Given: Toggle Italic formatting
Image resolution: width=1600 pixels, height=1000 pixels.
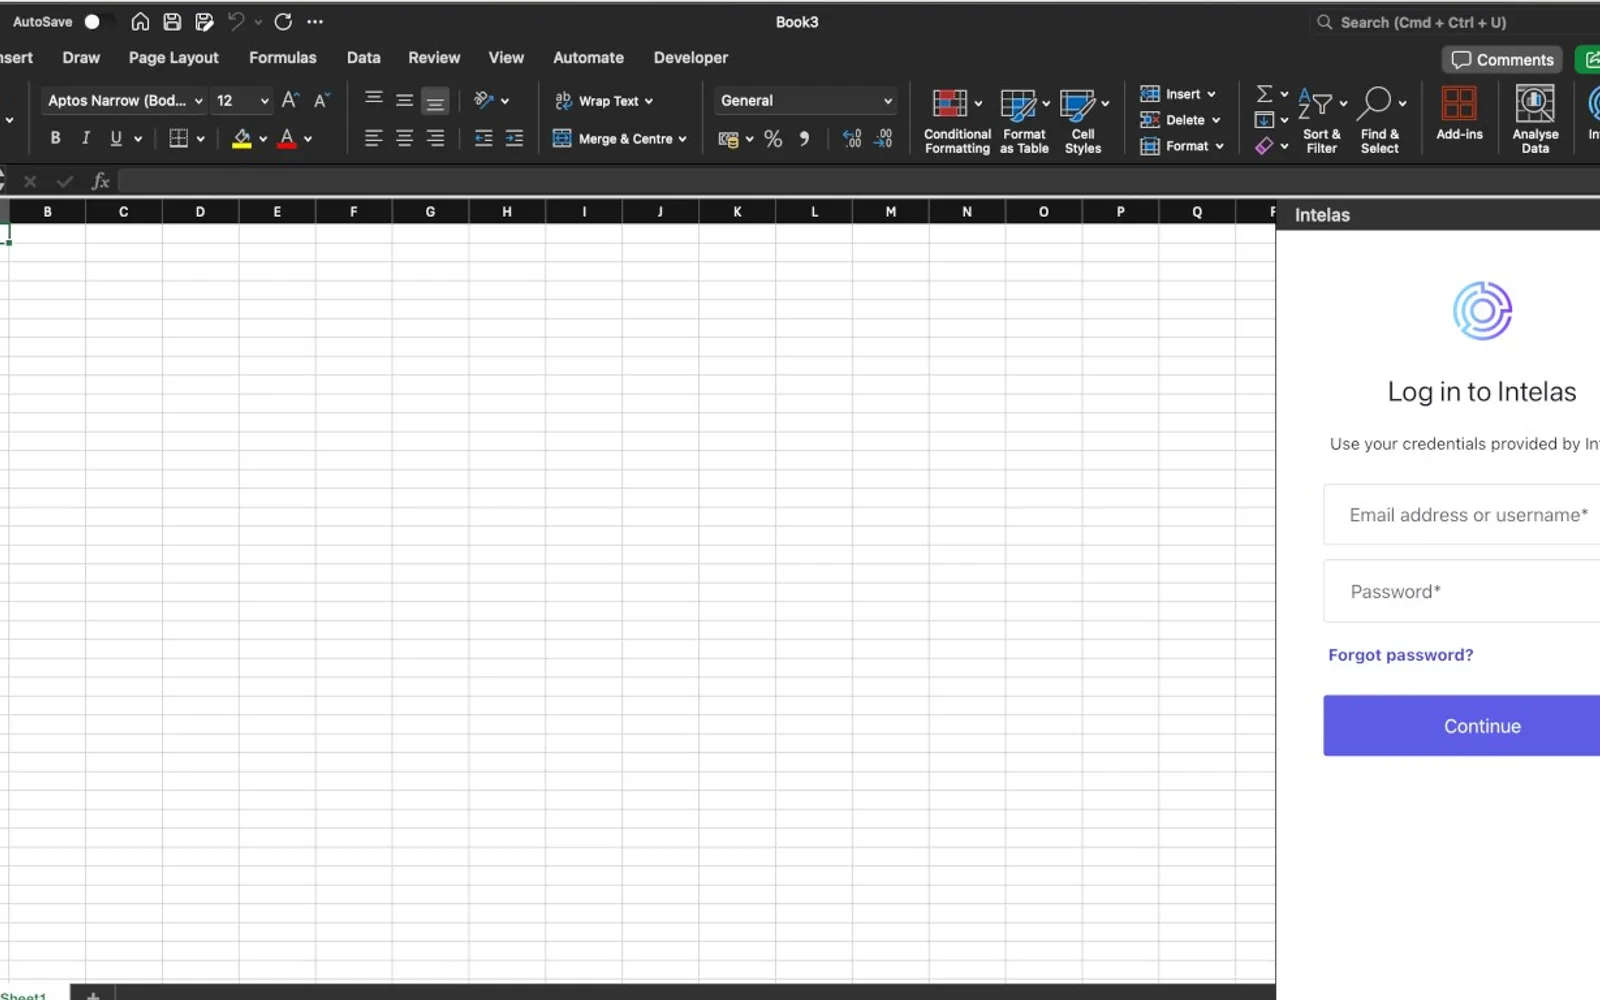Looking at the screenshot, I should (85, 138).
